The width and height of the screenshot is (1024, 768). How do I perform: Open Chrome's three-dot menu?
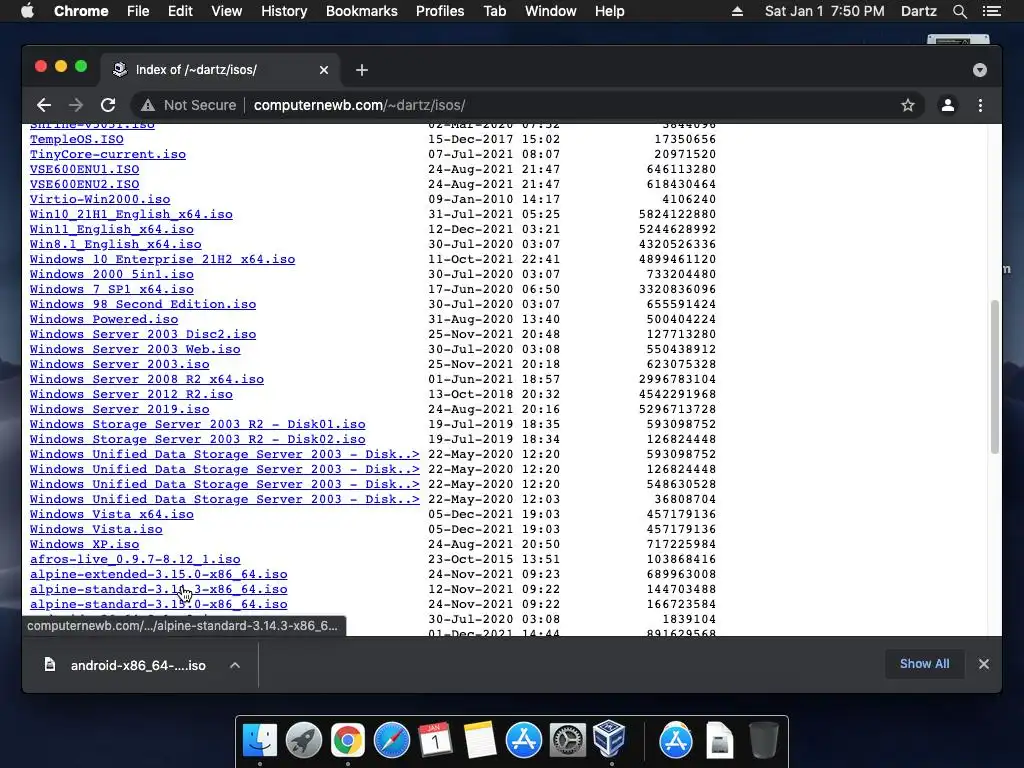980,105
